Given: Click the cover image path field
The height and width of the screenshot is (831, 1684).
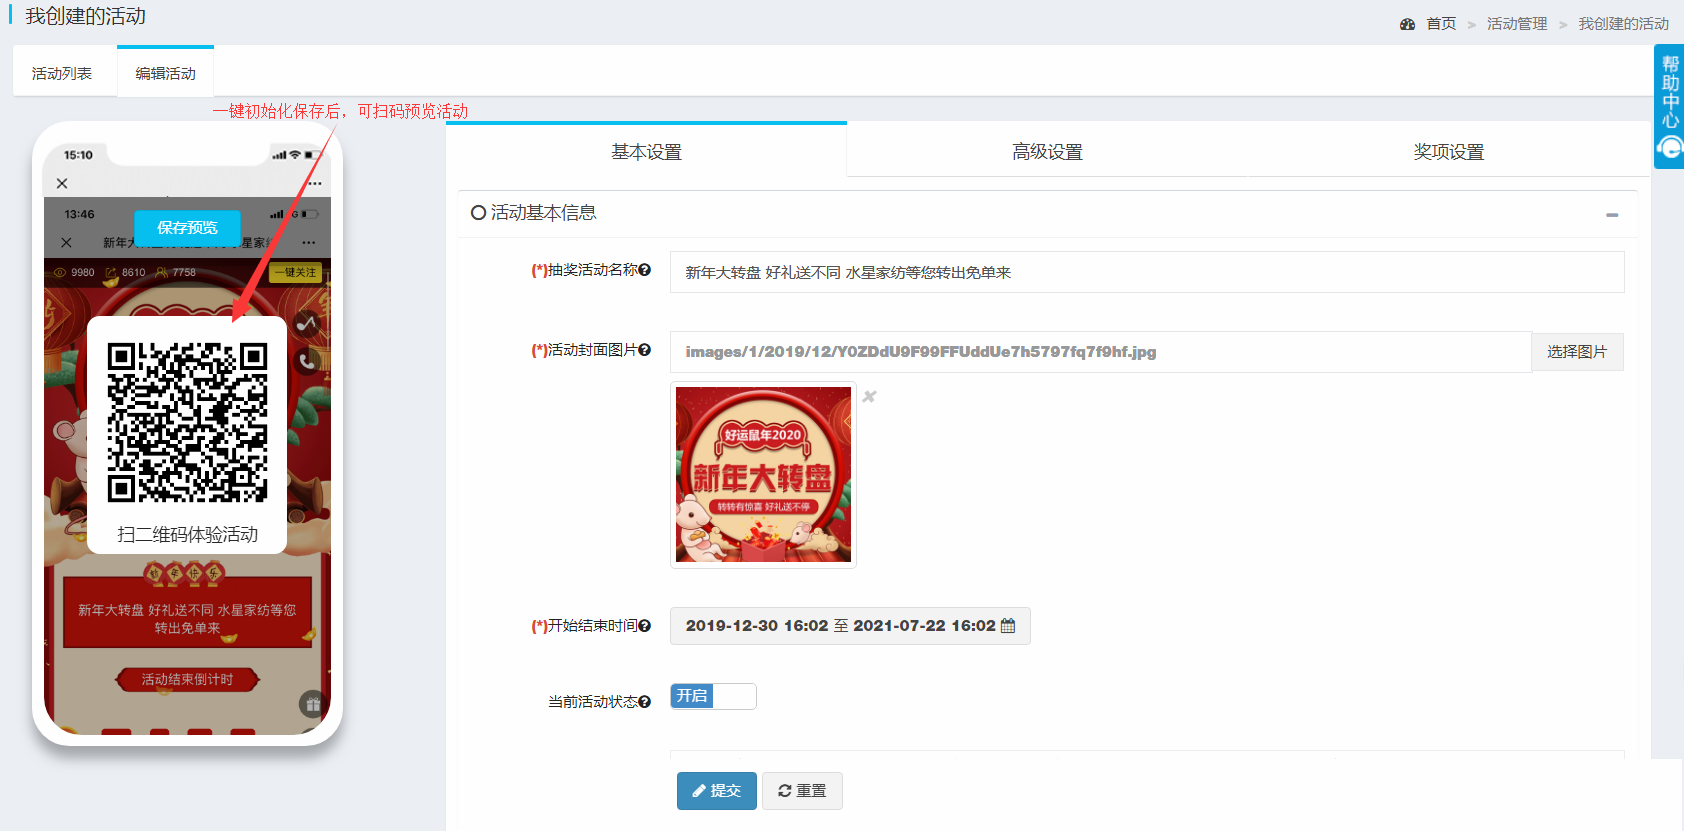Looking at the screenshot, I should (1100, 352).
